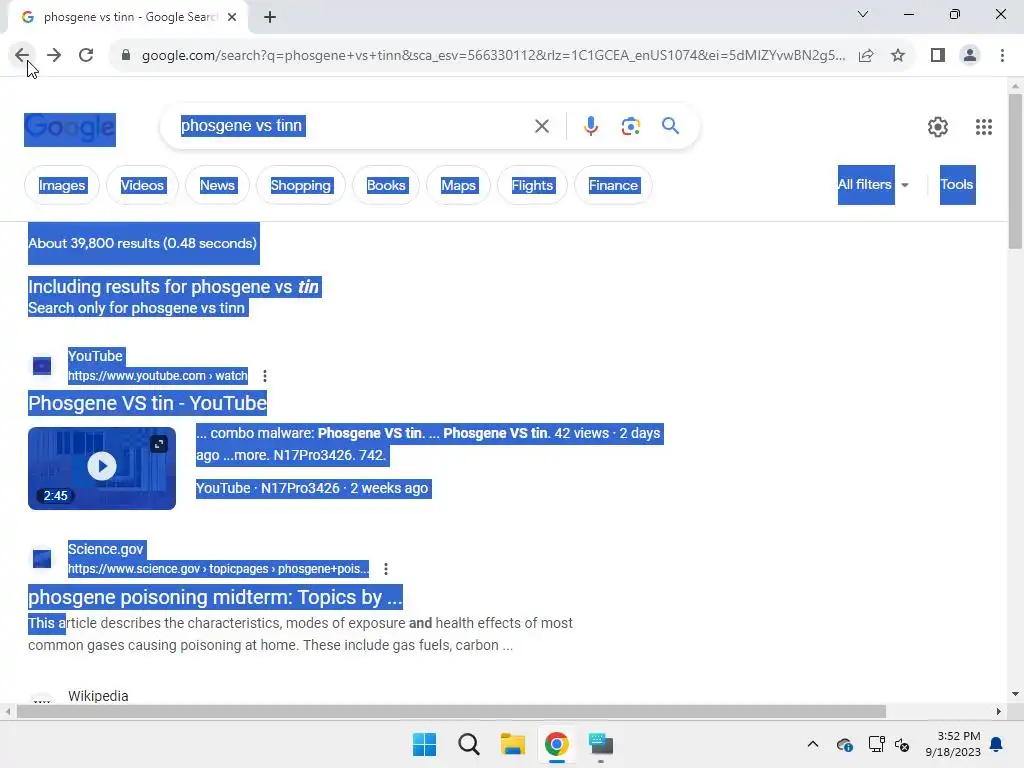Open tab search chevron
This screenshot has width=1024, height=768.
[863, 14]
